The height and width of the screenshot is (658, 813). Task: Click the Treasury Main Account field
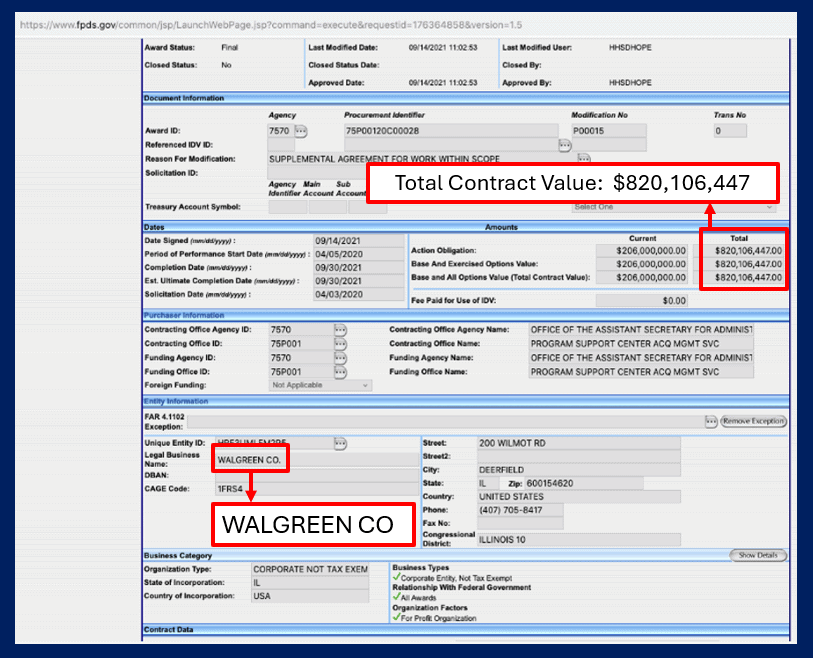click(x=328, y=207)
